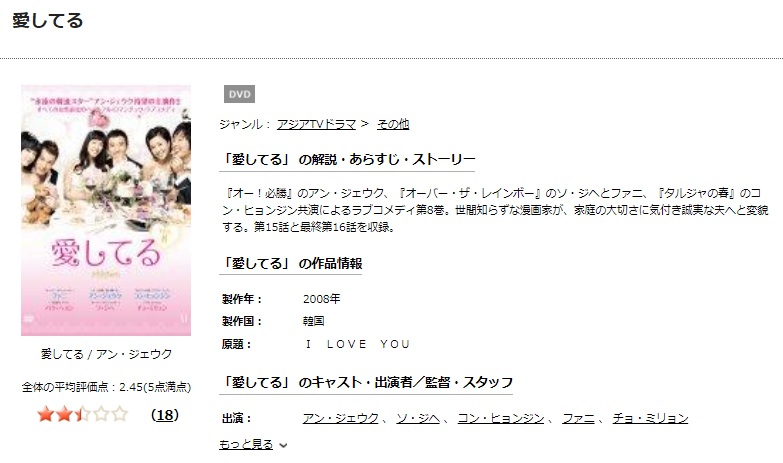783x463 pixels.
Task: Click the second rating star
Action: coord(64,414)
